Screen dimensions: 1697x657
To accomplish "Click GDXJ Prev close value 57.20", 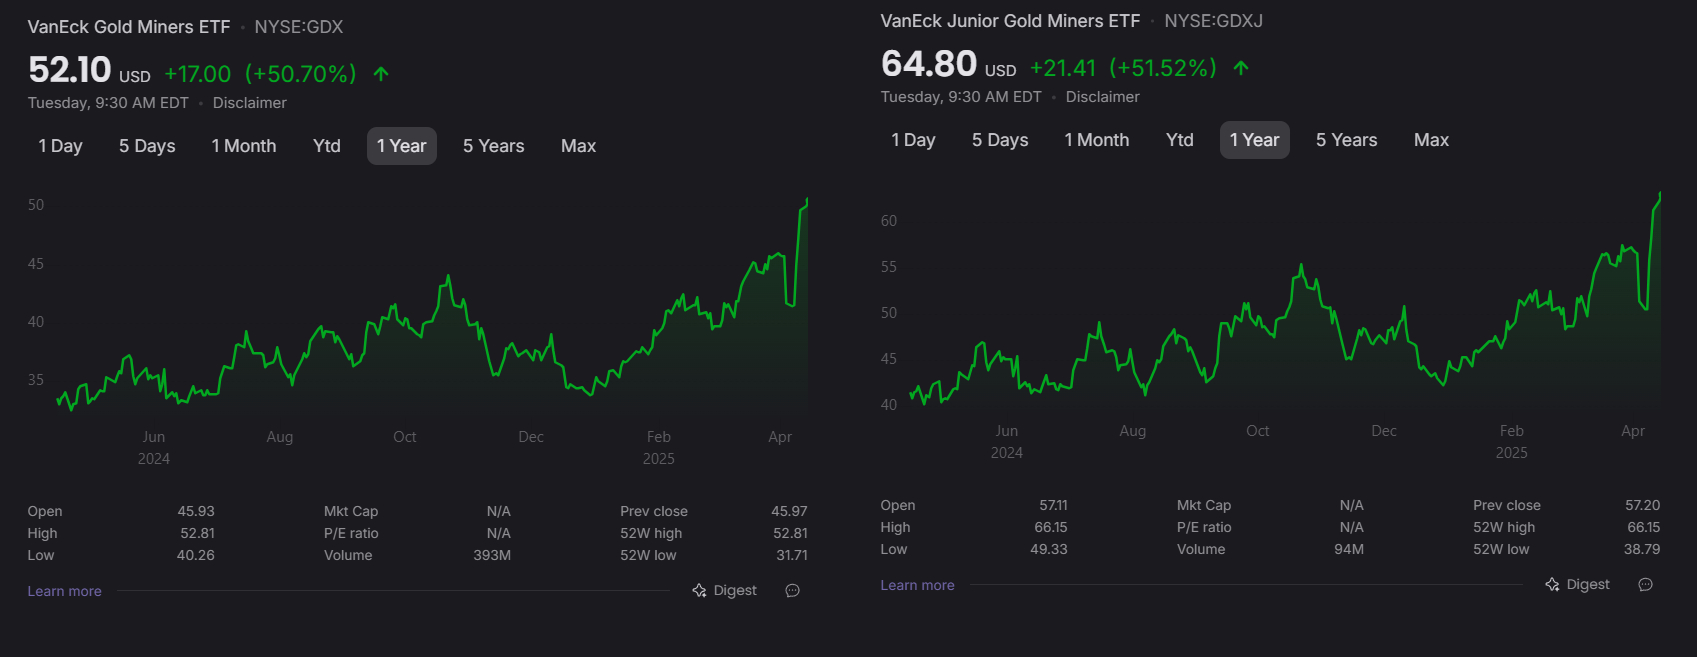I will tap(1643, 505).
